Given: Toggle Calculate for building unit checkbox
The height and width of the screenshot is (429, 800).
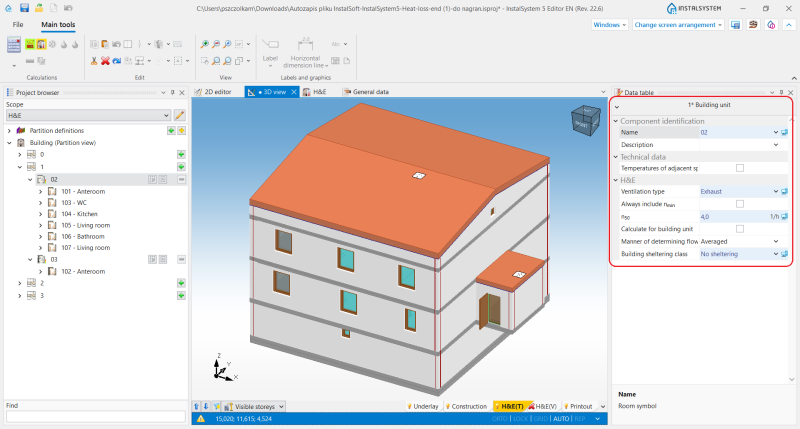Looking at the screenshot, I should [740, 229].
